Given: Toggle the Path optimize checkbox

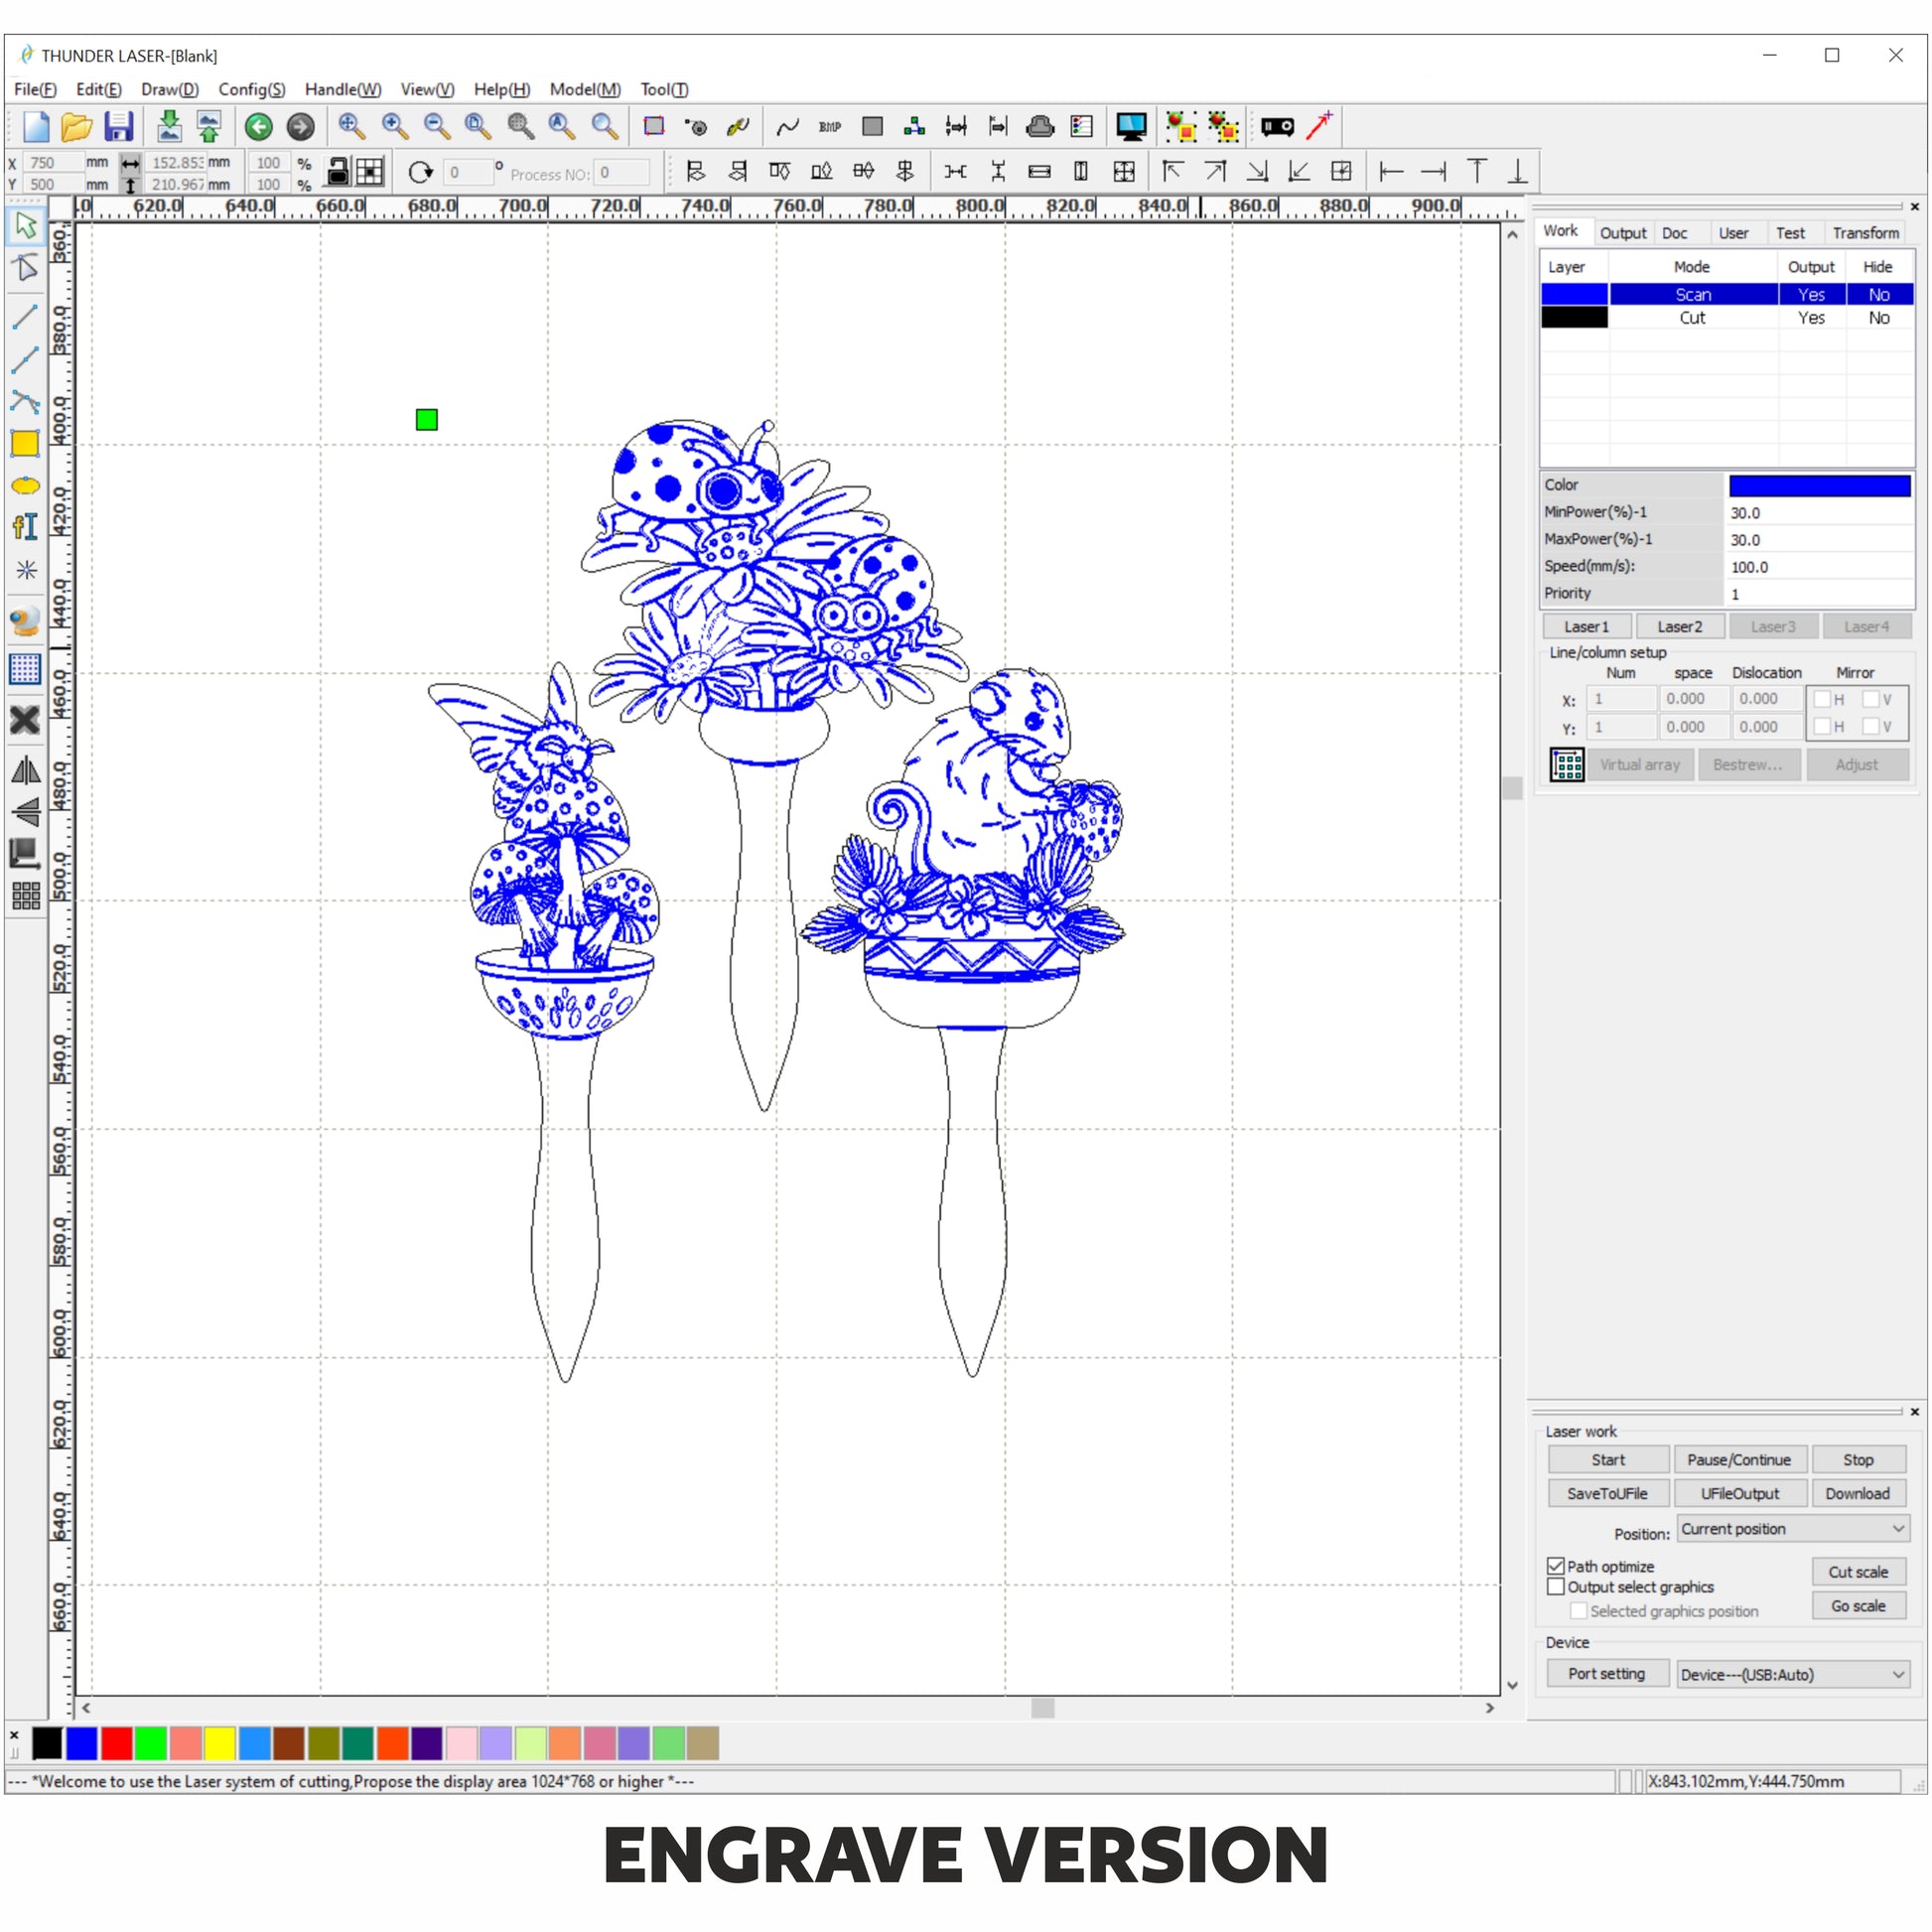Looking at the screenshot, I should click(x=1556, y=1566).
